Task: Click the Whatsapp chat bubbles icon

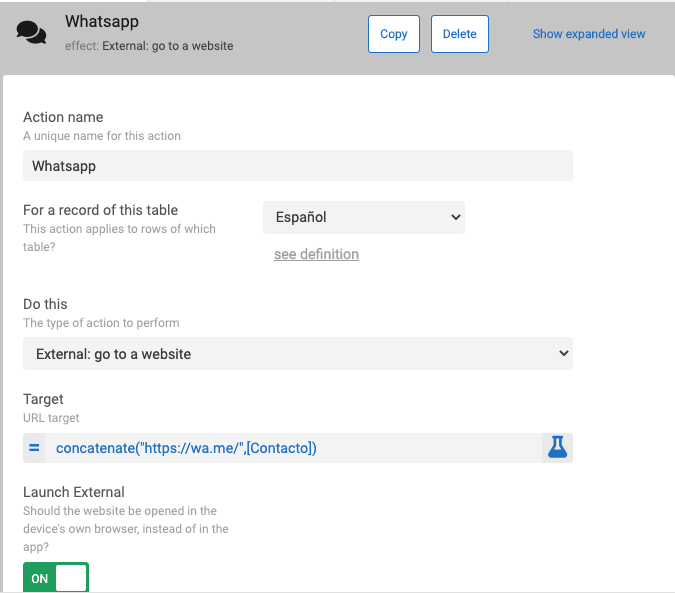Action: point(31,33)
